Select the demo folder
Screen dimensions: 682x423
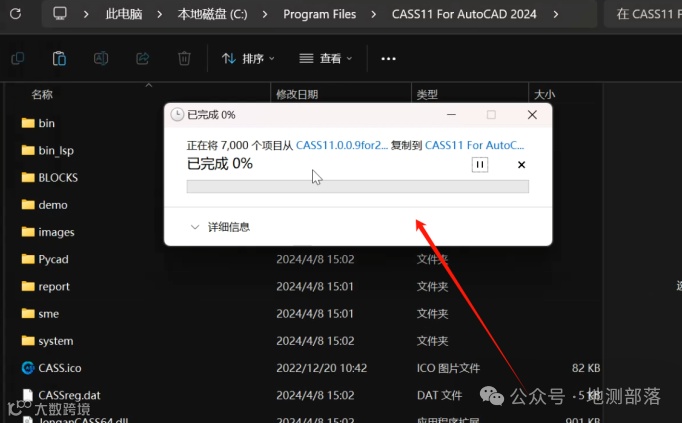(x=53, y=205)
